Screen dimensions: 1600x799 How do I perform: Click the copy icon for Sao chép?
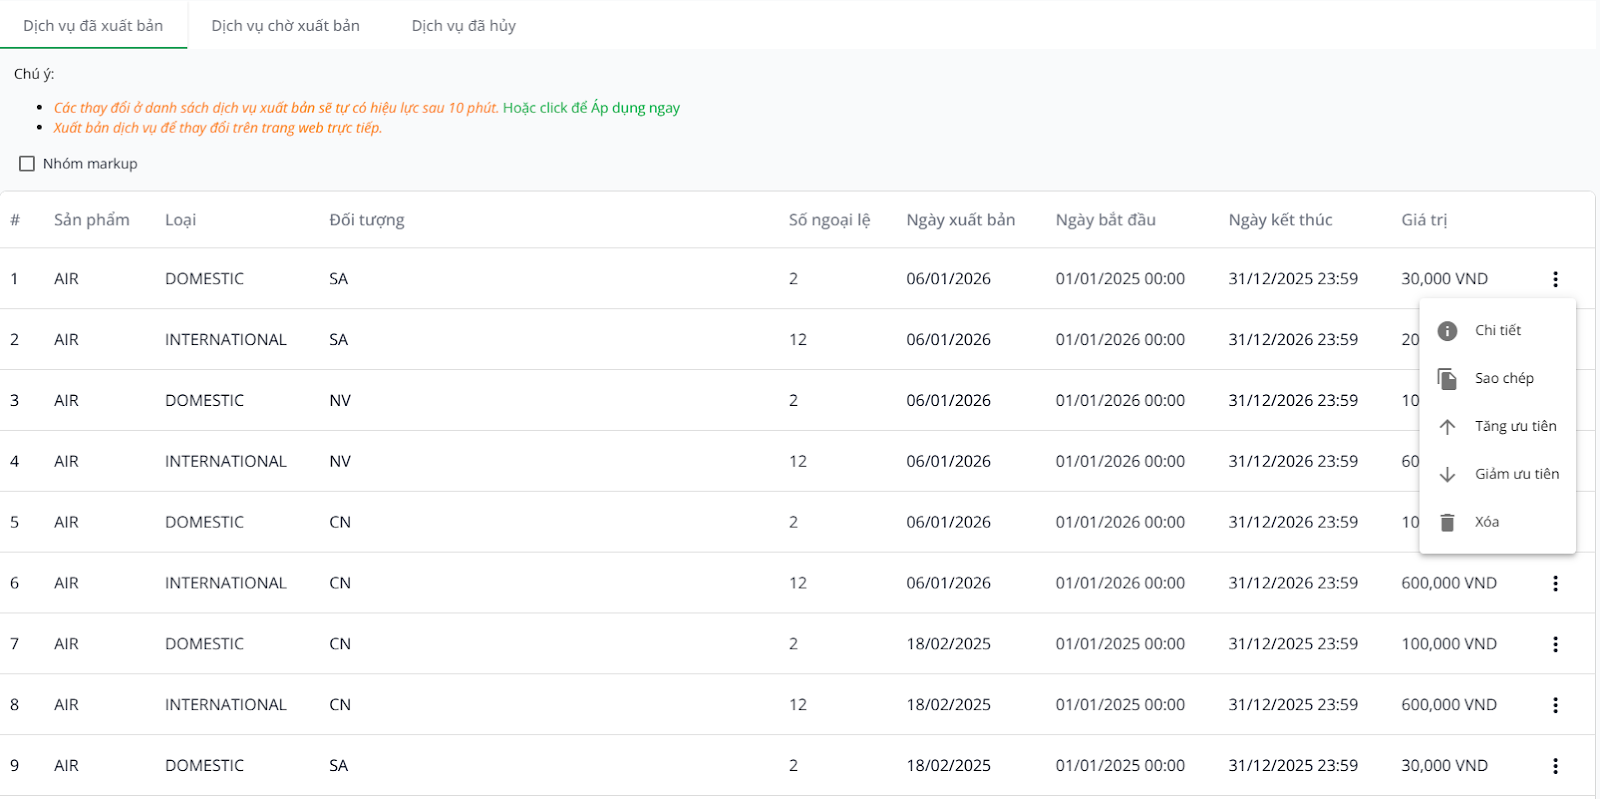(1447, 379)
